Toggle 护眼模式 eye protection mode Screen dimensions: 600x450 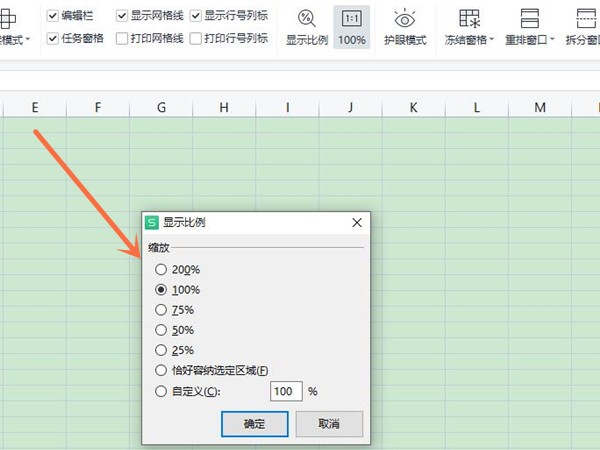point(405,18)
